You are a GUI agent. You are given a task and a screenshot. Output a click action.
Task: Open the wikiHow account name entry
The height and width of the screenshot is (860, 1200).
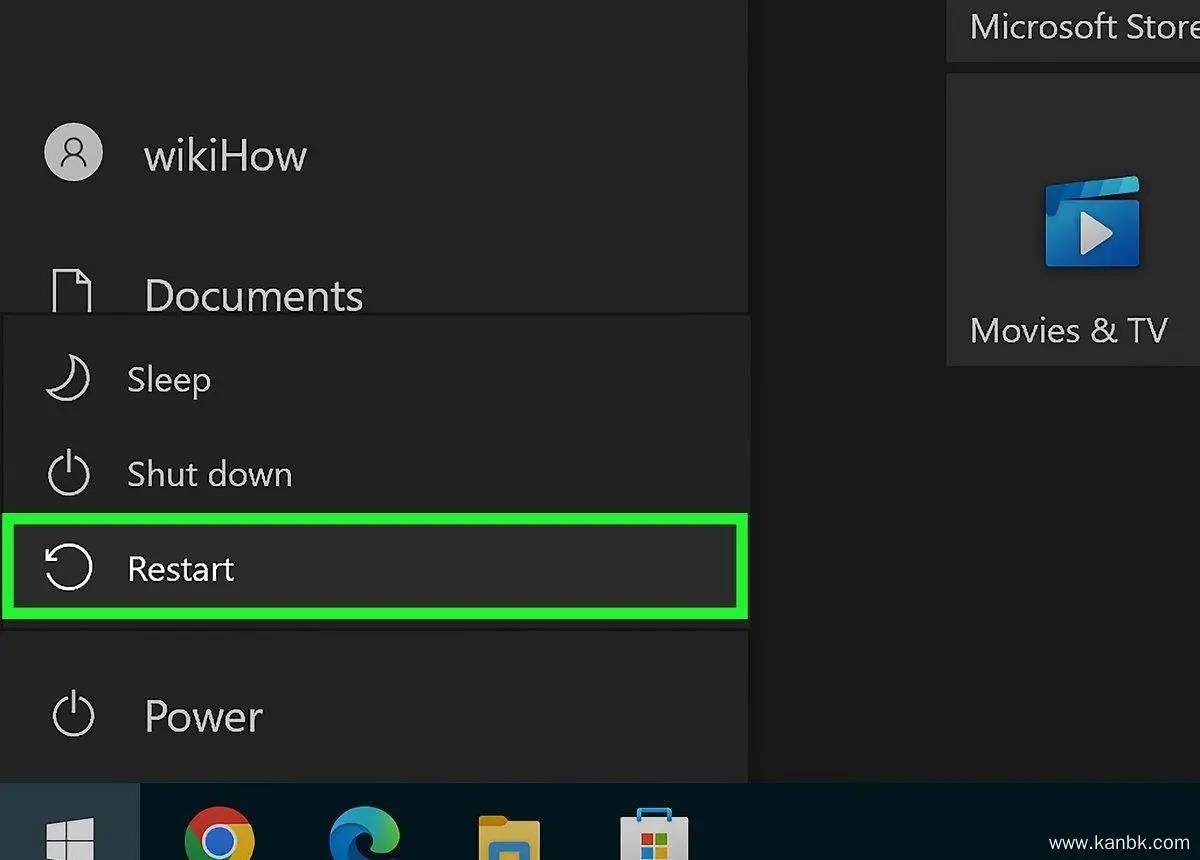225,156
